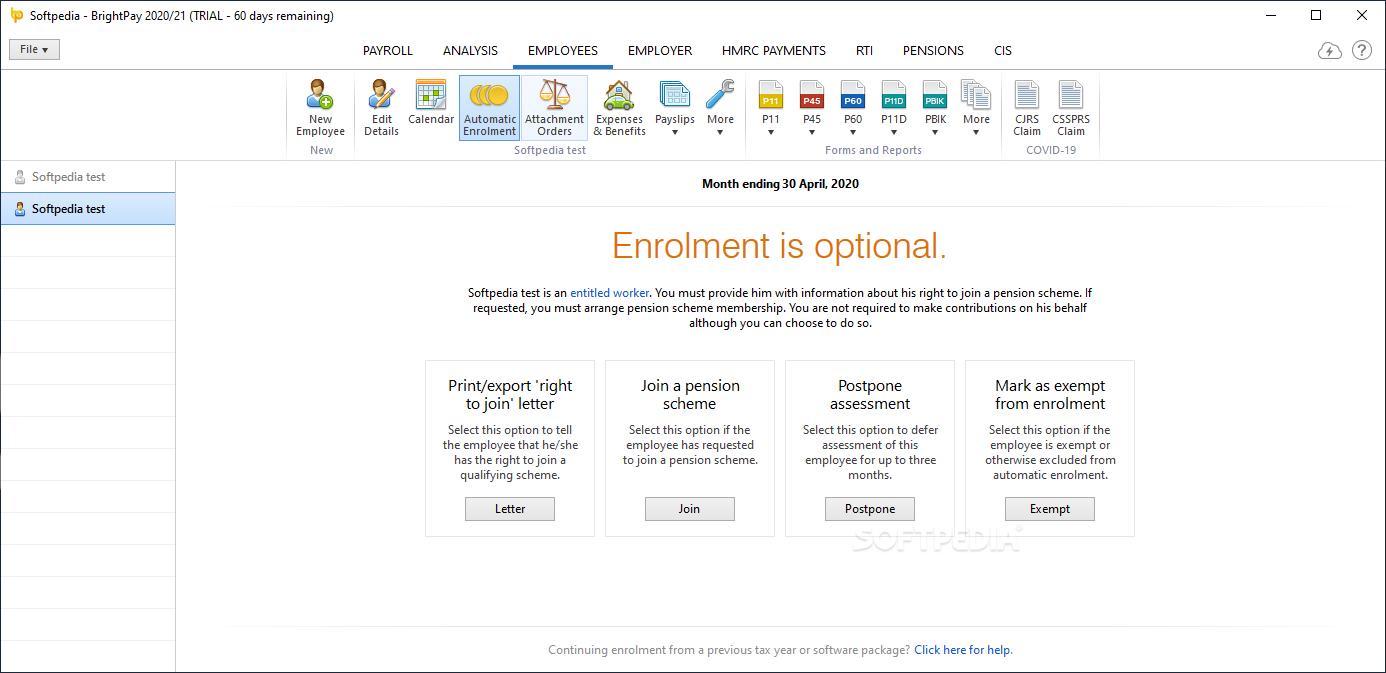The image size is (1386, 673).
Task: Go to the EMPLOYER tab
Action: (660, 50)
